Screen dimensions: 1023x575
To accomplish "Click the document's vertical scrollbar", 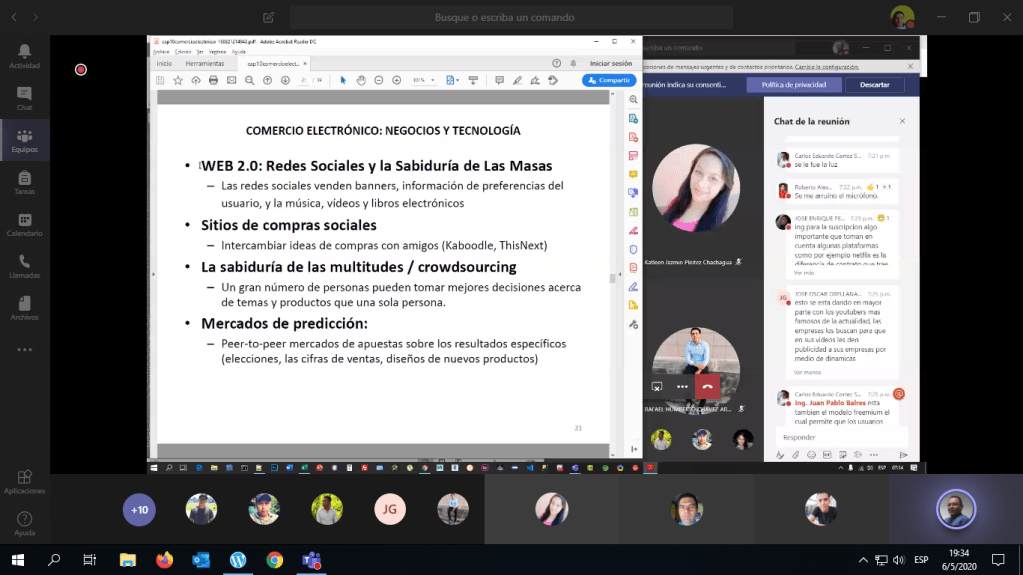I will (612, 278).
